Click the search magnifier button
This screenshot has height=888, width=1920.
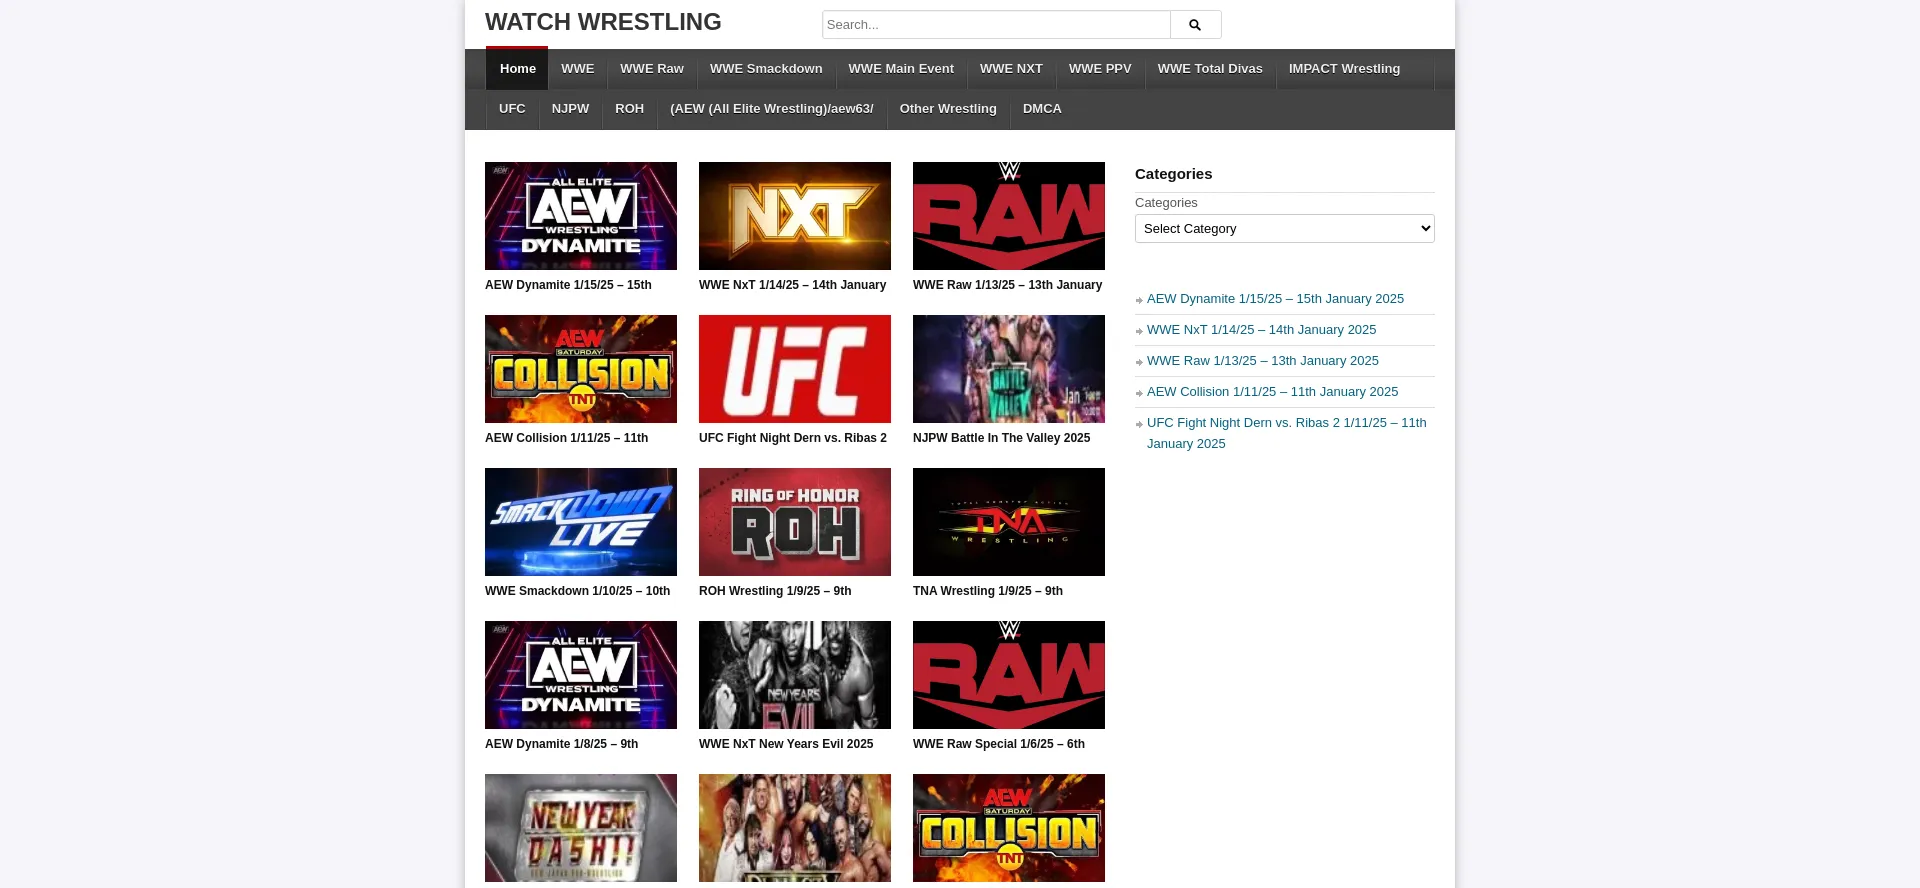[1195, 24]
